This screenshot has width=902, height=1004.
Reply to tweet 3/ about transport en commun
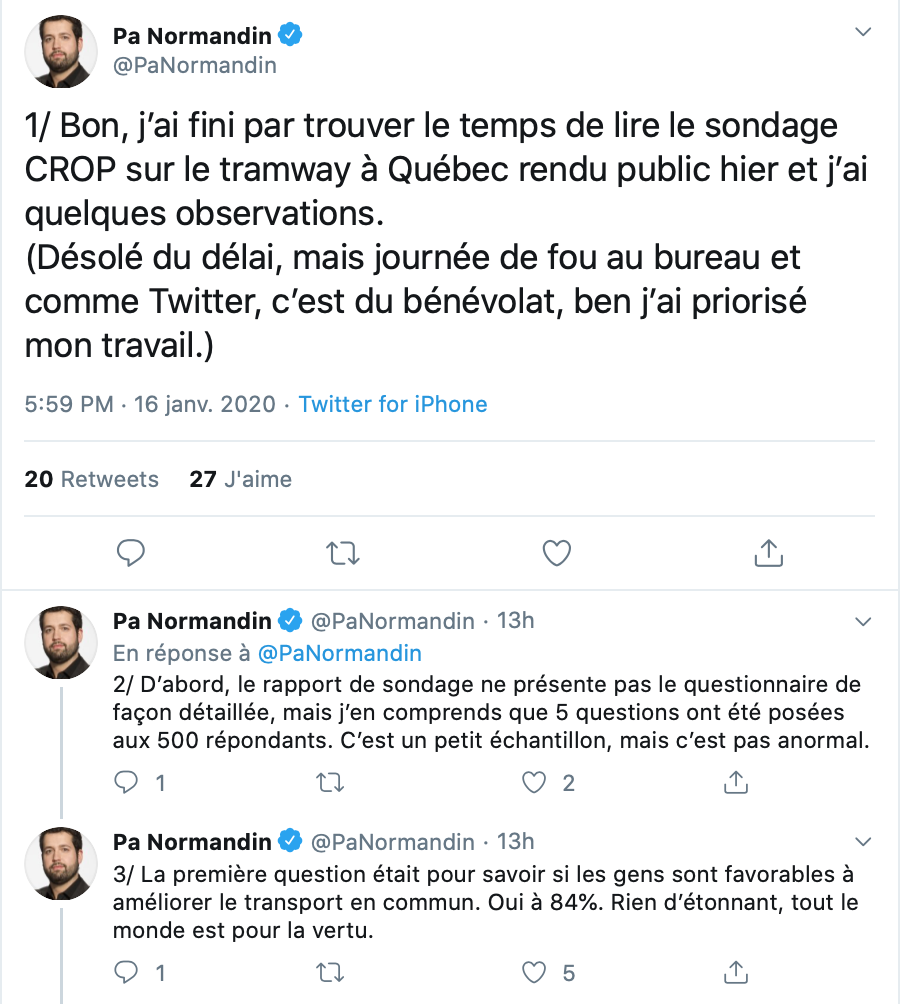(x=126, y=972)
